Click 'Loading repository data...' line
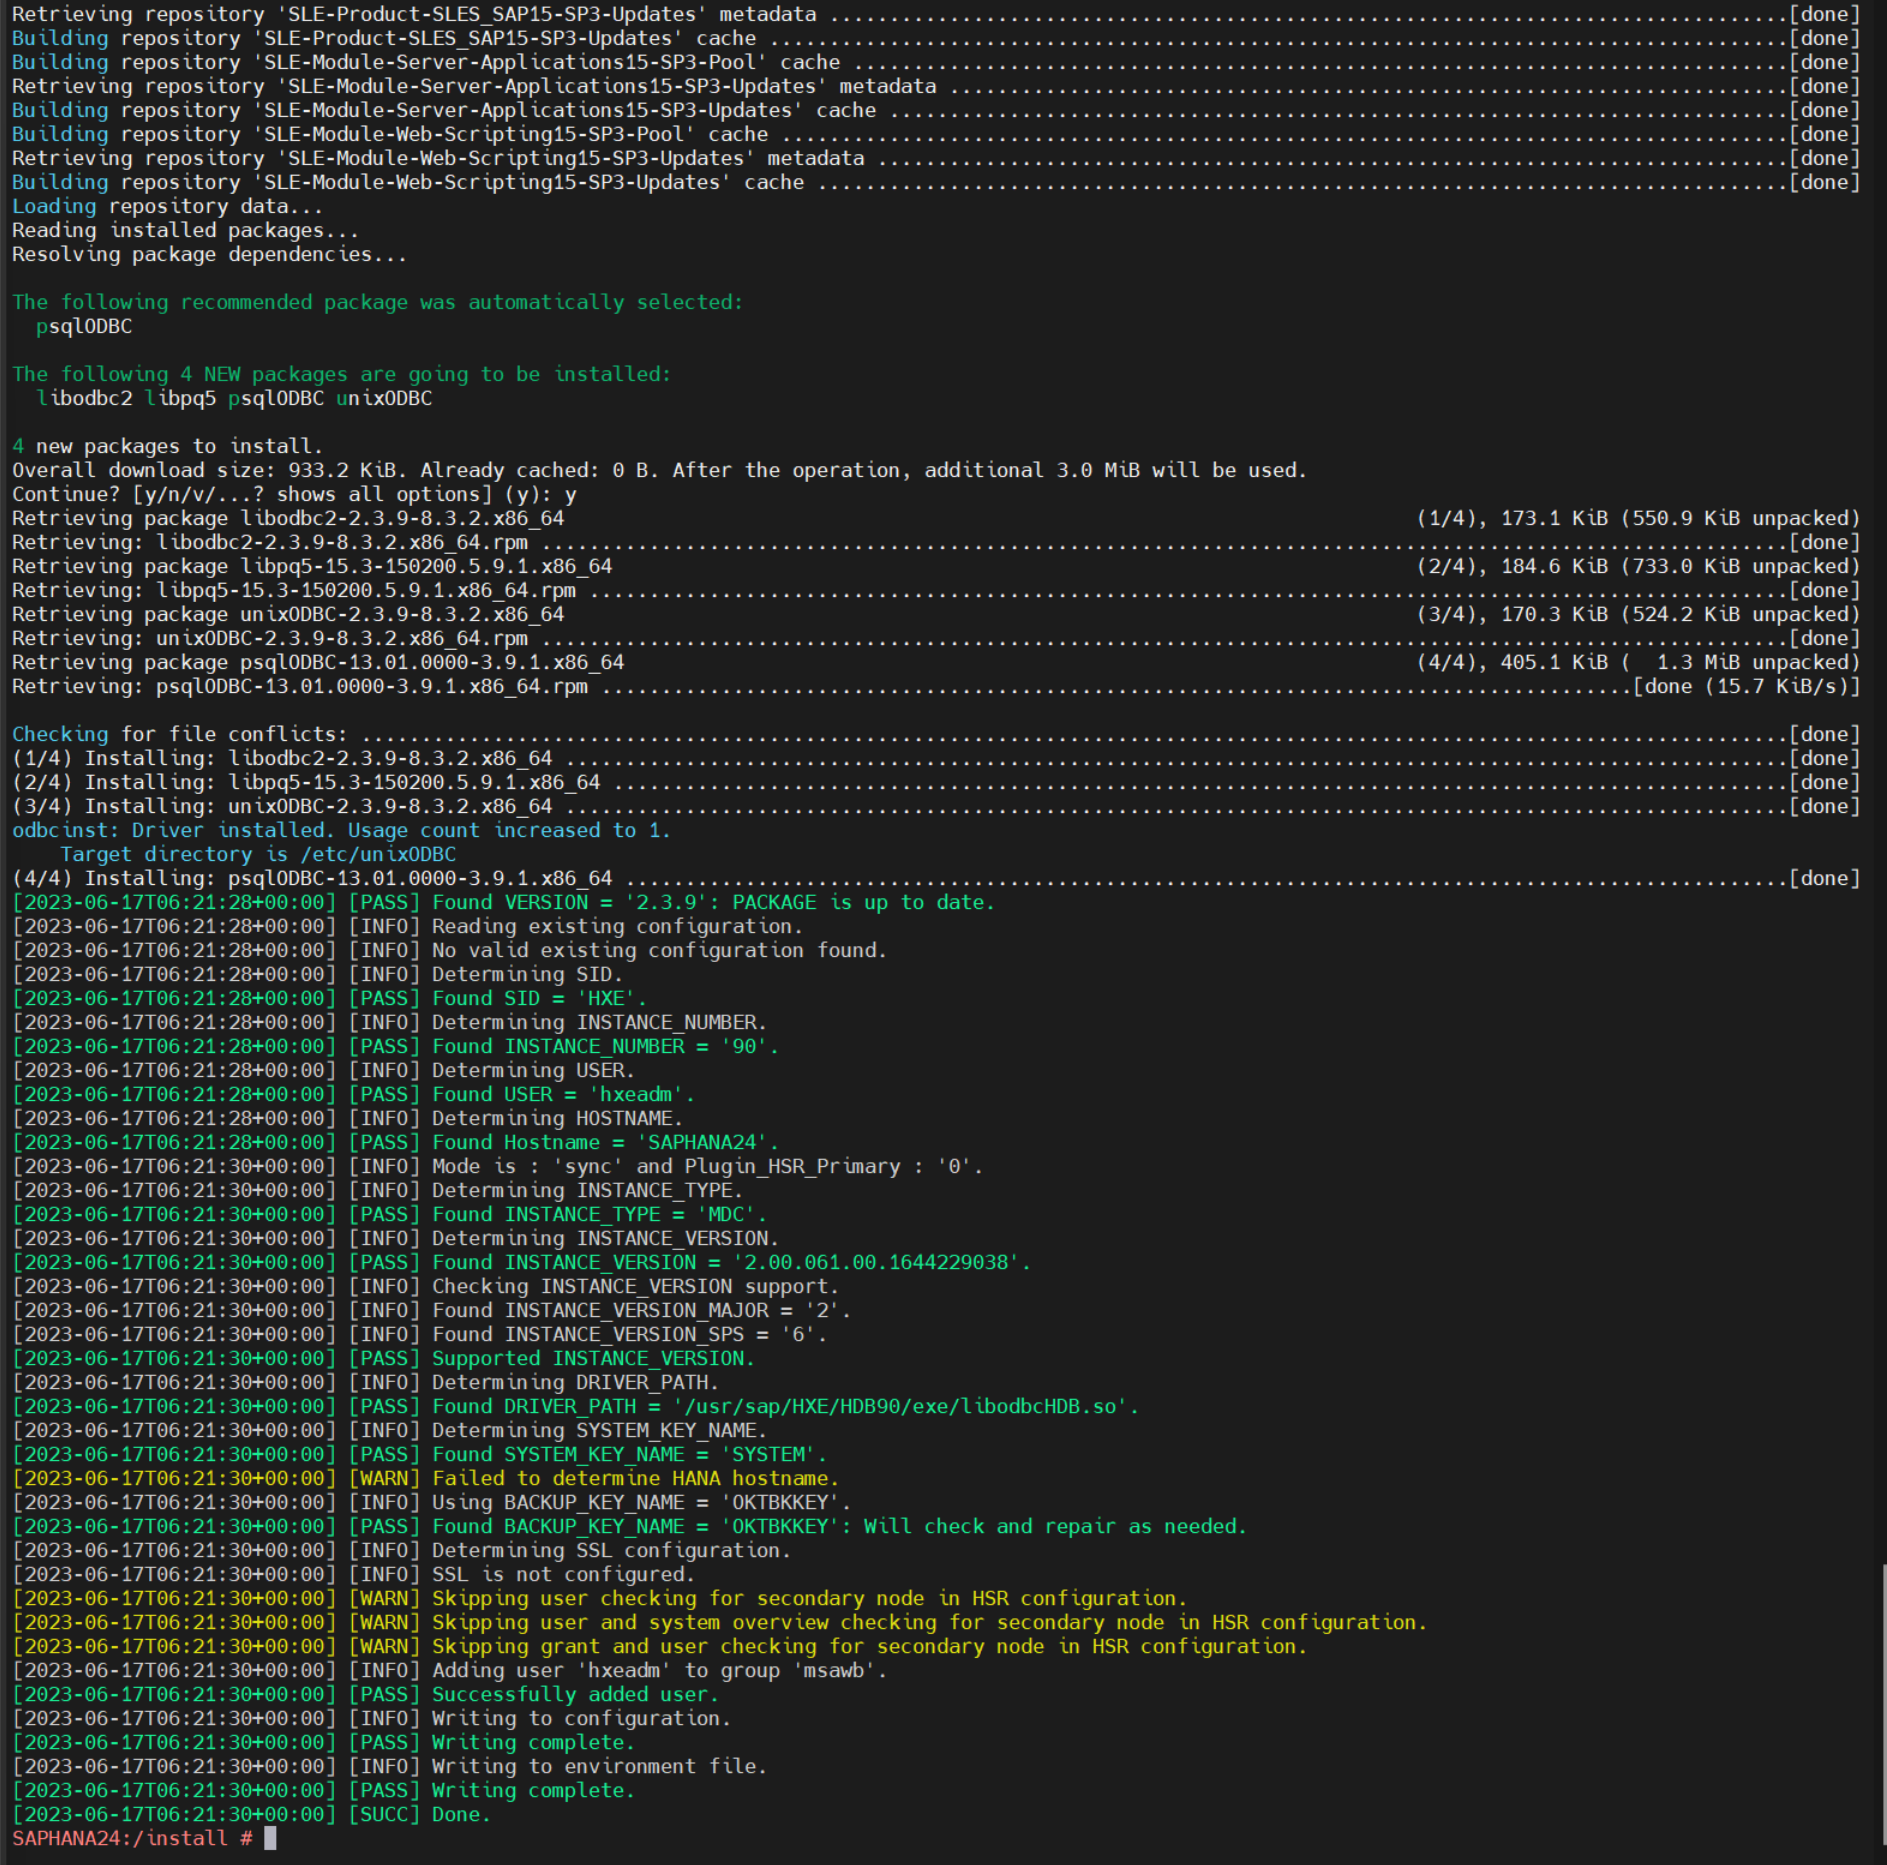Viewport: 1887px width, 1865px height. 168,206
